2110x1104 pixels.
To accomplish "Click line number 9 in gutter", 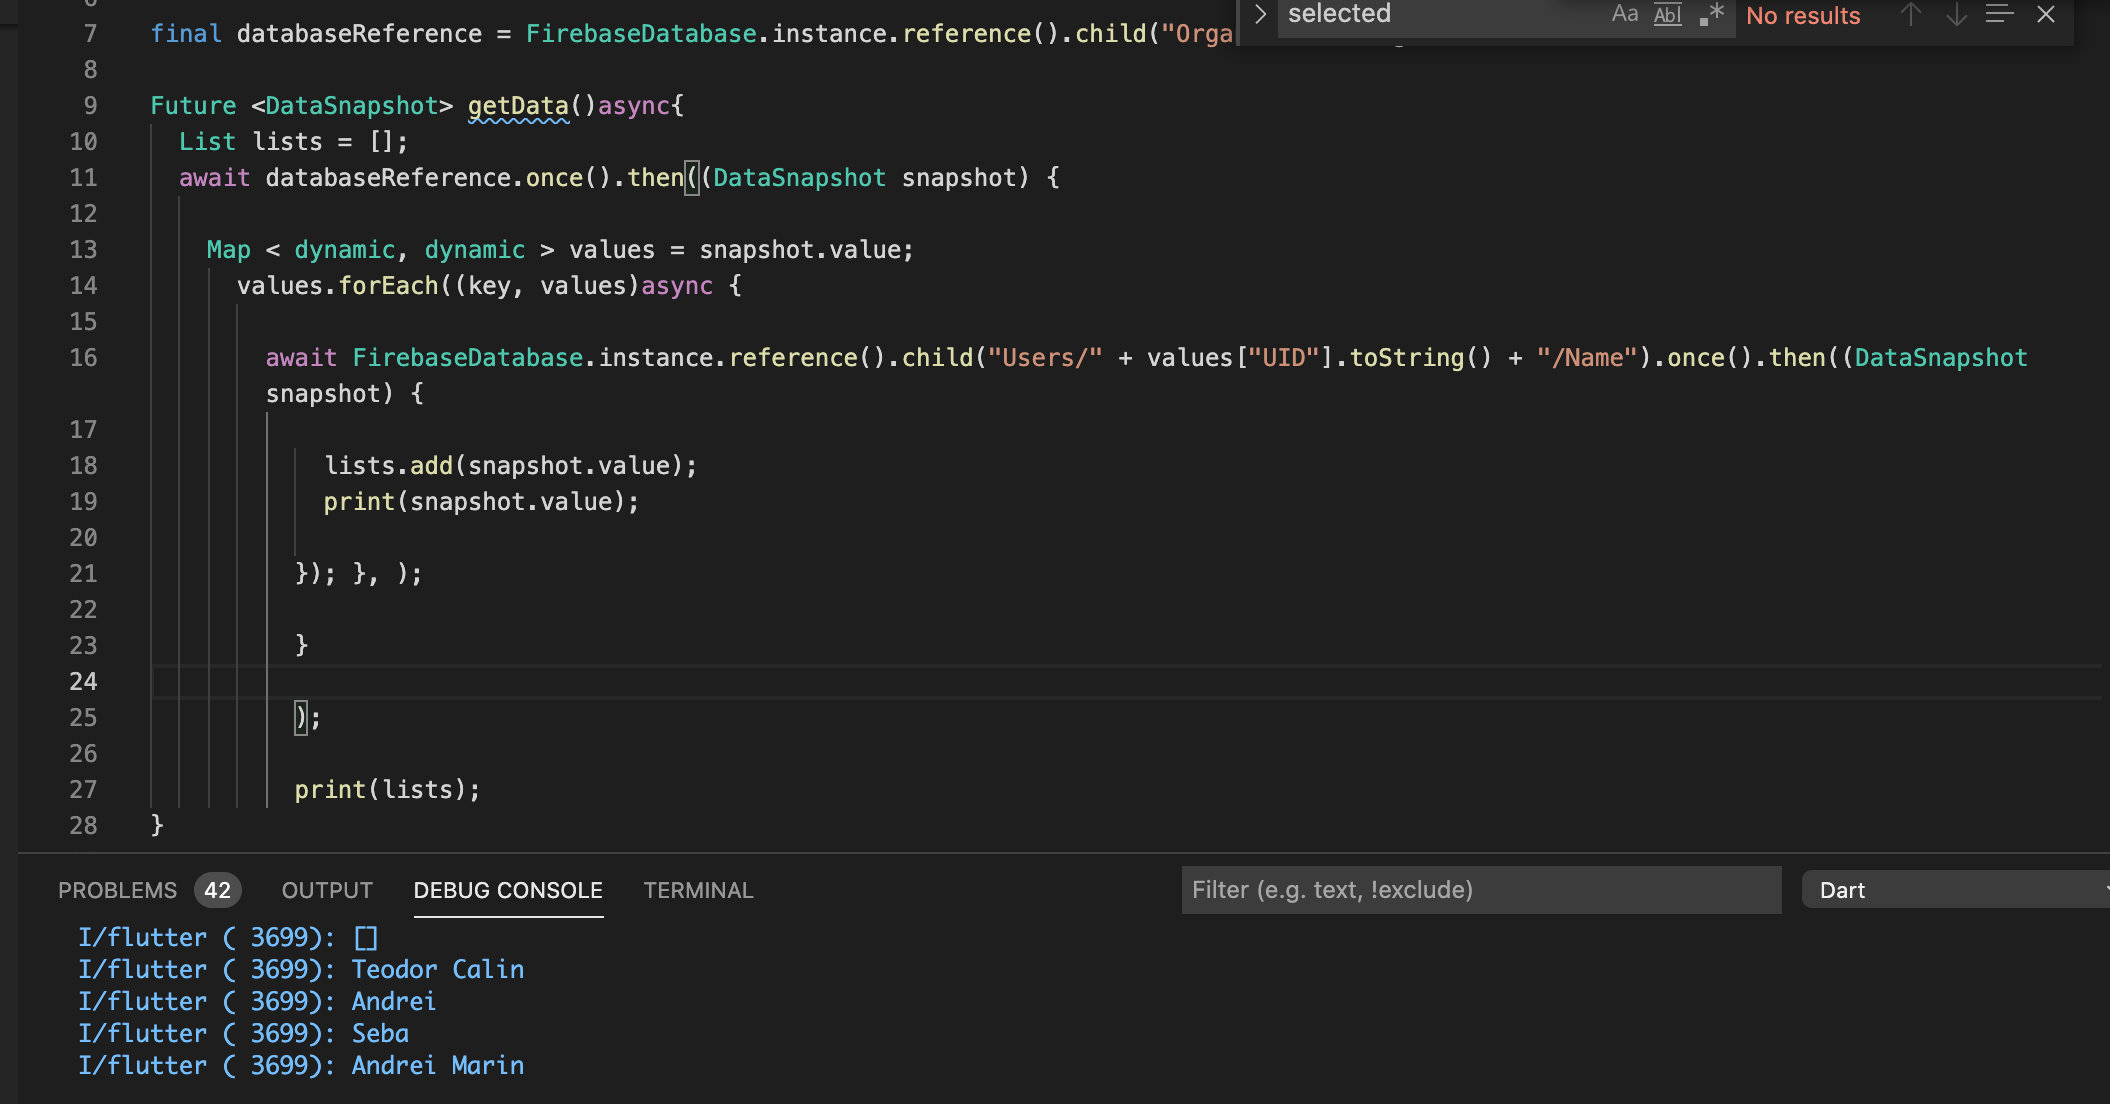I will pyautogui.click(x=90, y=106).
